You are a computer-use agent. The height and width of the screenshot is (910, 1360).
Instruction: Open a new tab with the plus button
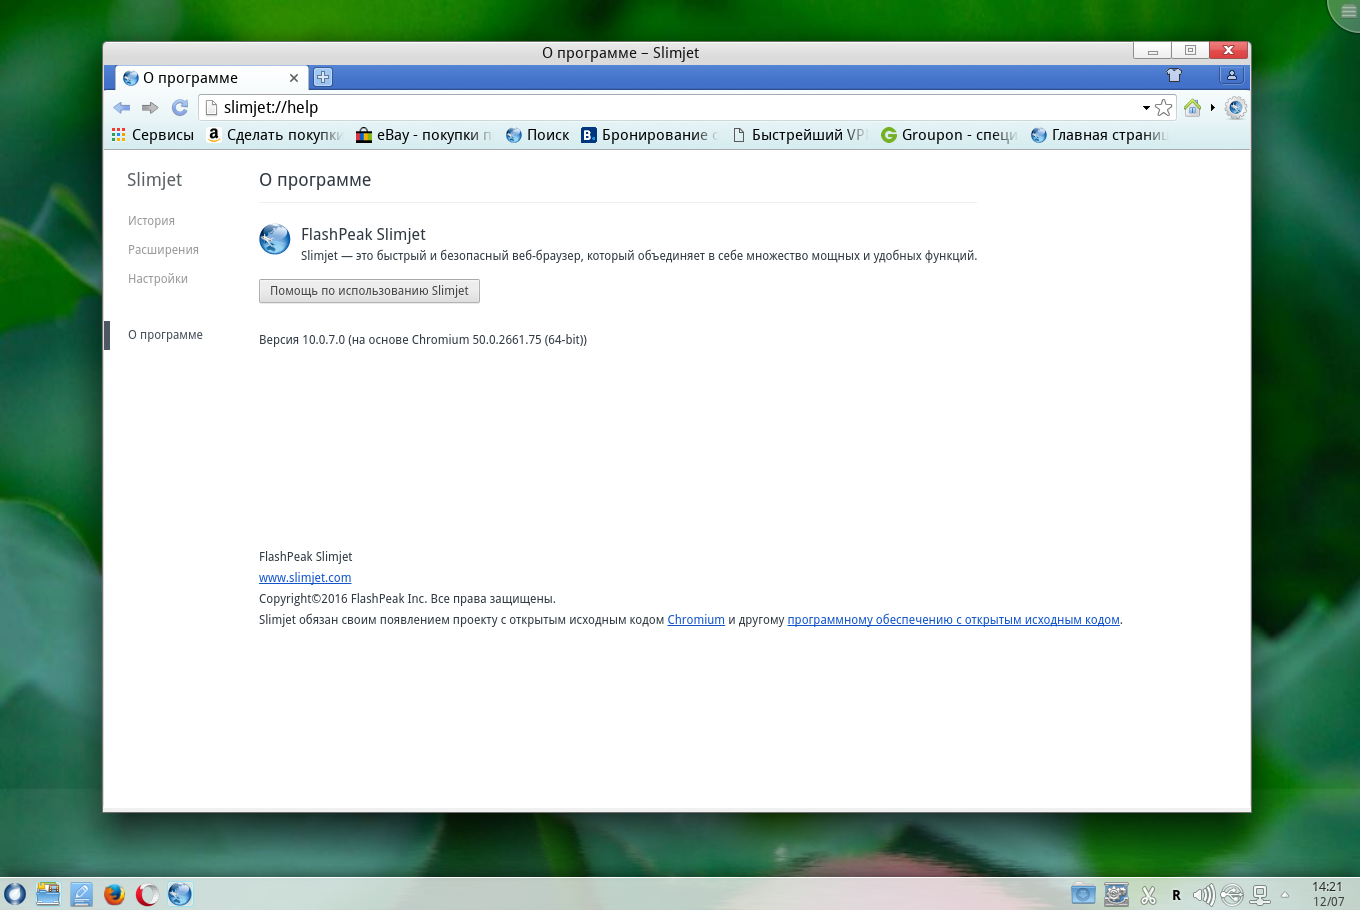pos(322,77)
